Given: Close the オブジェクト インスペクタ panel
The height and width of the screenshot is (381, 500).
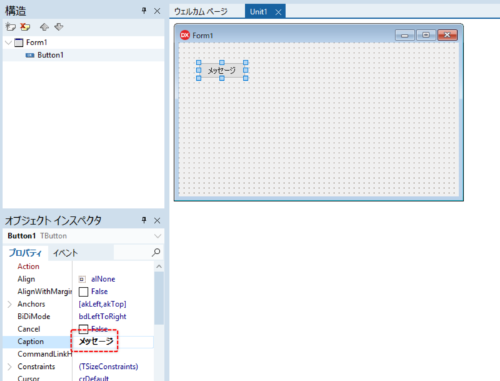Looking at the screenshot, I should [x=157, y=220].
